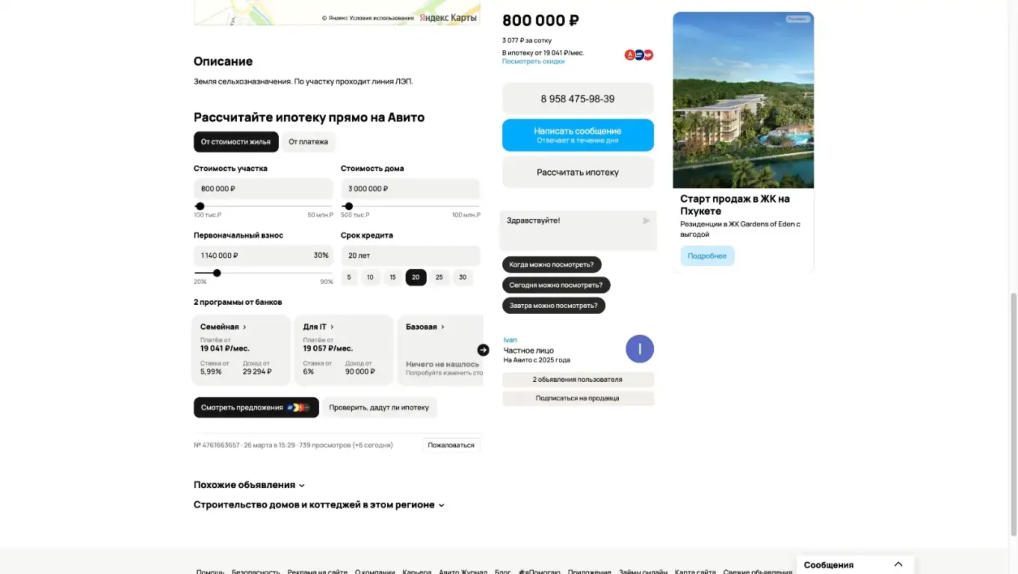Open Блог footer link
Image resolution: width=1018 pixels, height=574 pixels.
pos(503,571)
